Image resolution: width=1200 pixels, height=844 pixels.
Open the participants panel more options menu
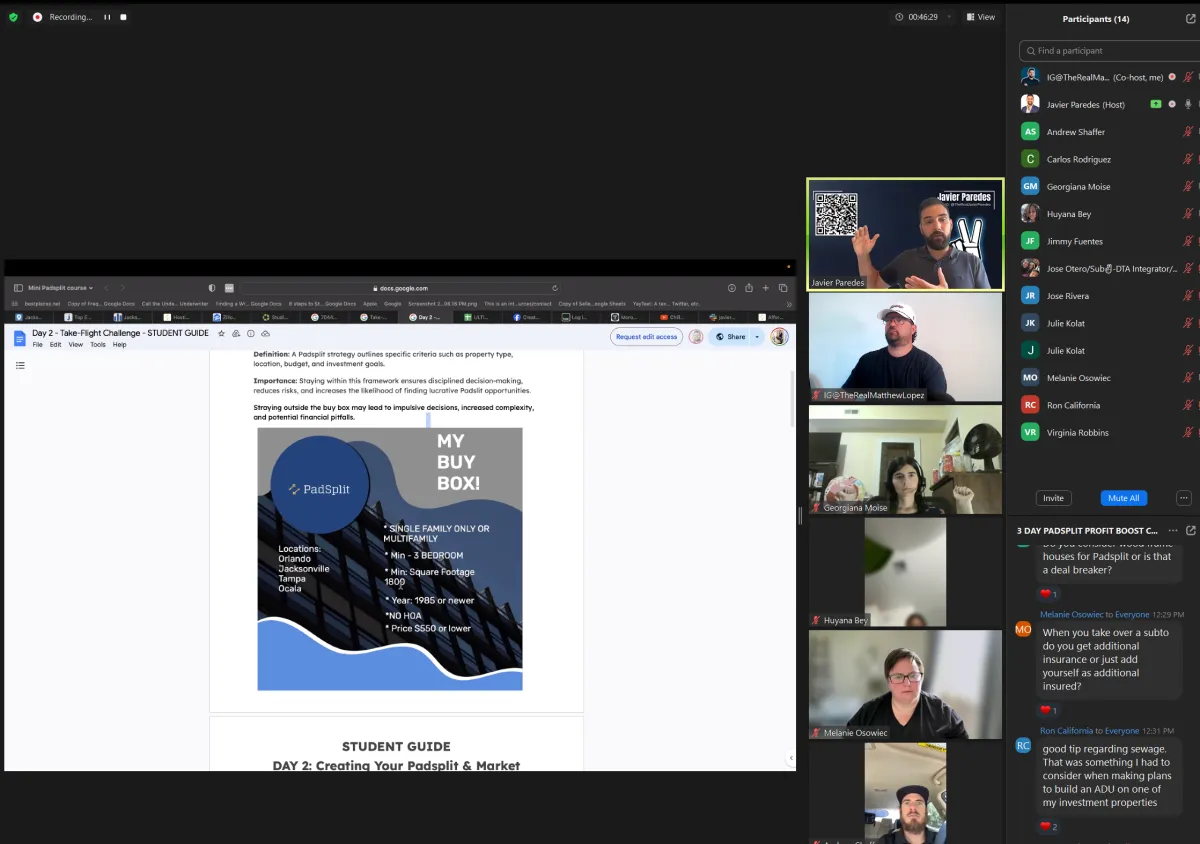pos(1184,498)
